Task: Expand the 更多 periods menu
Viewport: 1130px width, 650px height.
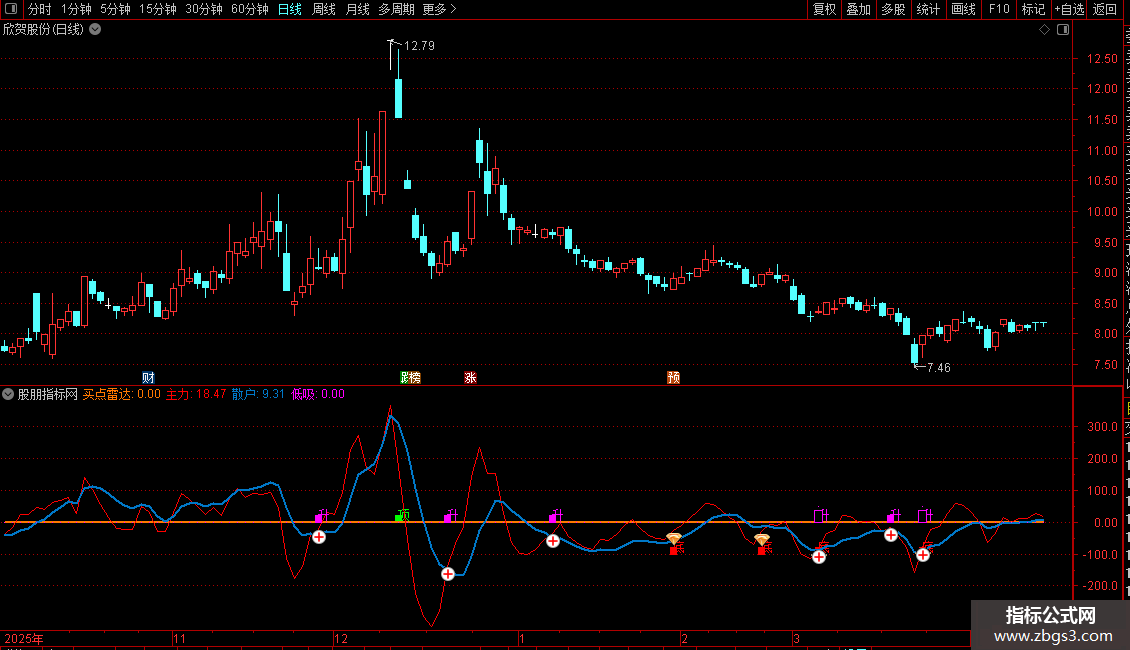Action: (439, 9)
